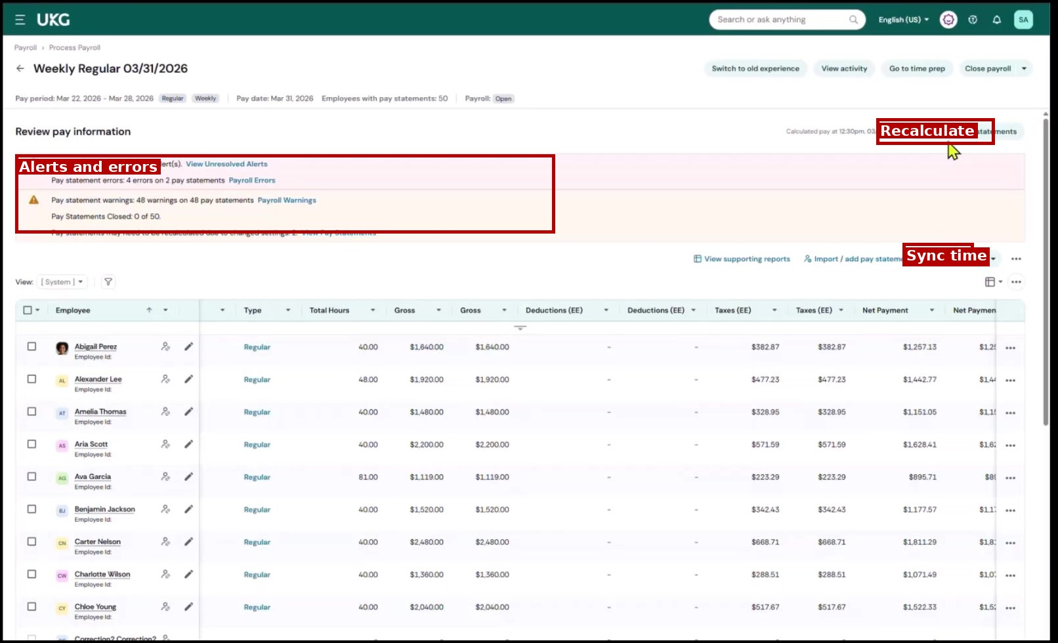Click the Close payroll button
Image resolution: width=1058 pixels, height=643 pixels.
988,68
